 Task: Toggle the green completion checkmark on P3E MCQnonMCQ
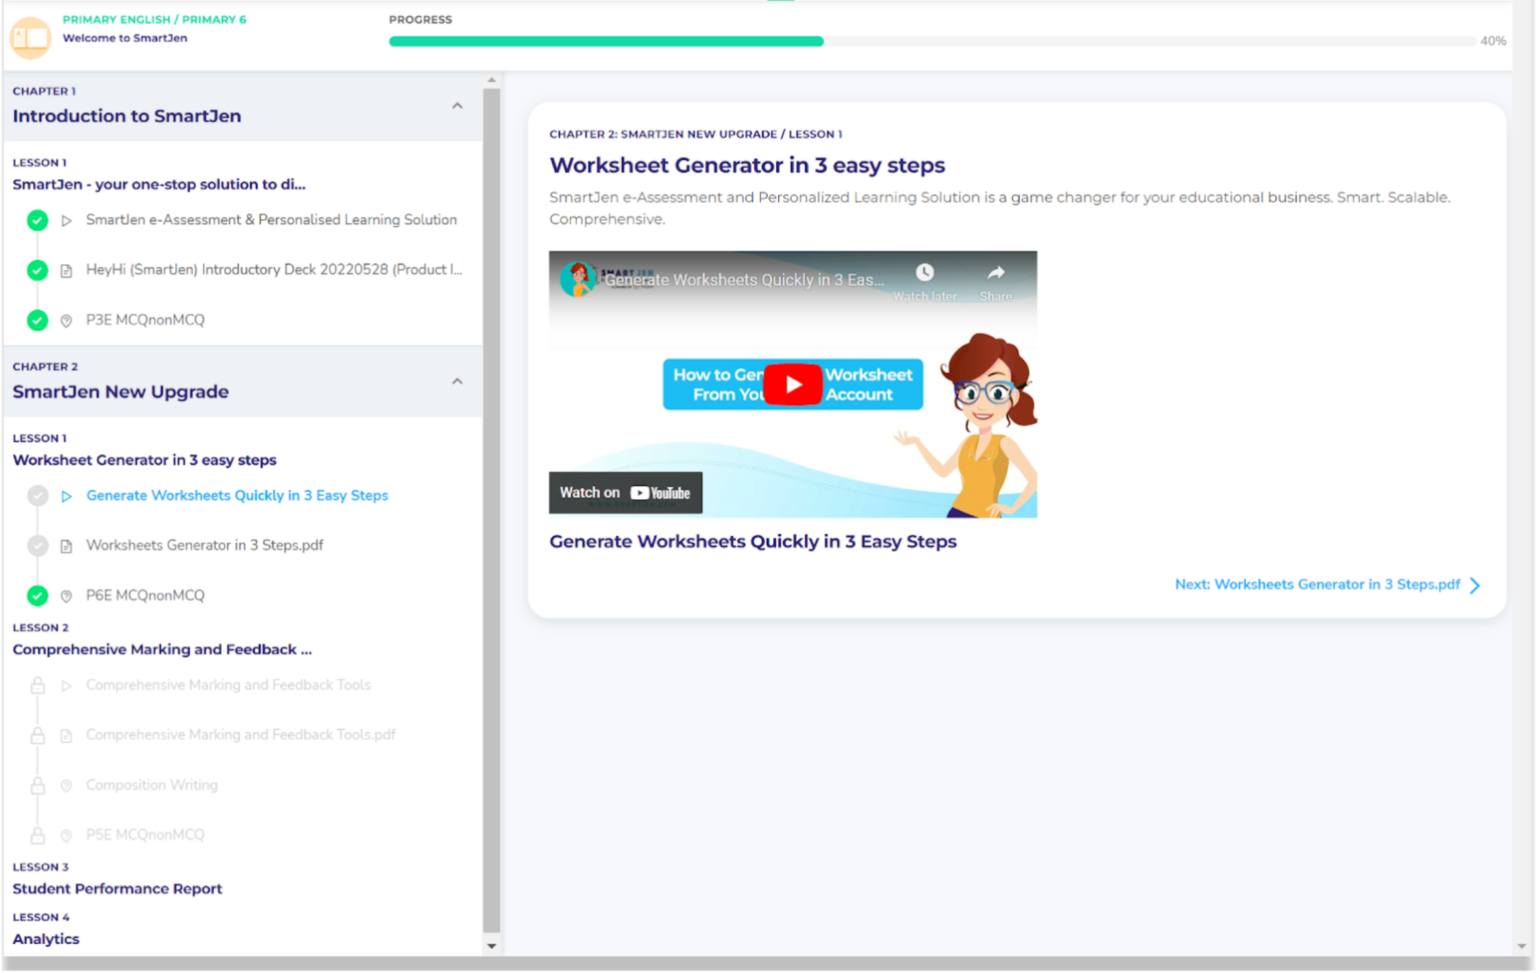(37, 320)
